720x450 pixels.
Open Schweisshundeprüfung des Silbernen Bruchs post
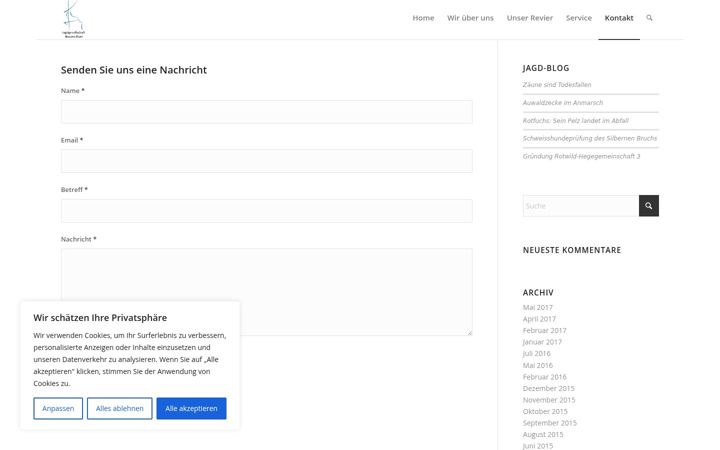click(x=590, y=138)
